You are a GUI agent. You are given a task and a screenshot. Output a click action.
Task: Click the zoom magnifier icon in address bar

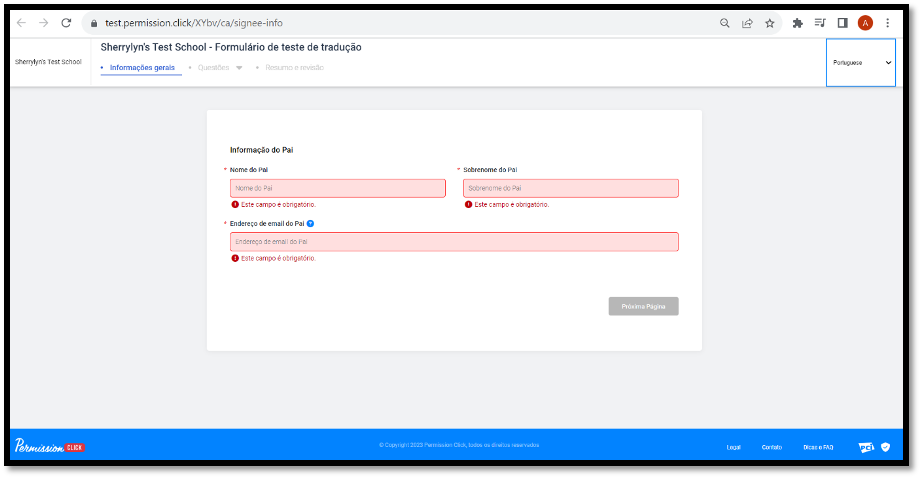click(x=724, y=23)
